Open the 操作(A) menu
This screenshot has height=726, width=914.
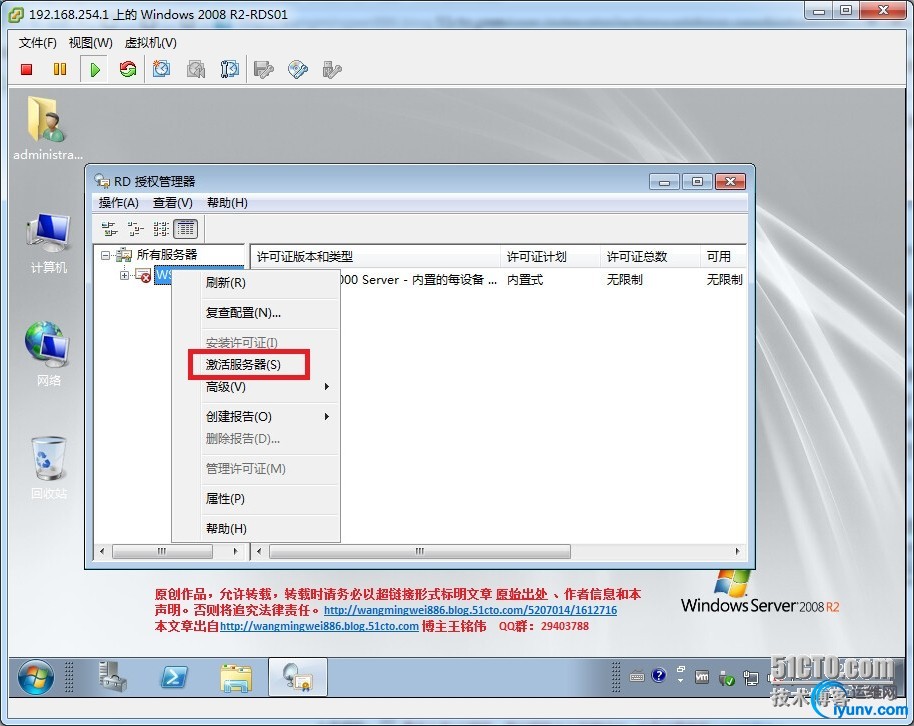[x=119, y=202]
